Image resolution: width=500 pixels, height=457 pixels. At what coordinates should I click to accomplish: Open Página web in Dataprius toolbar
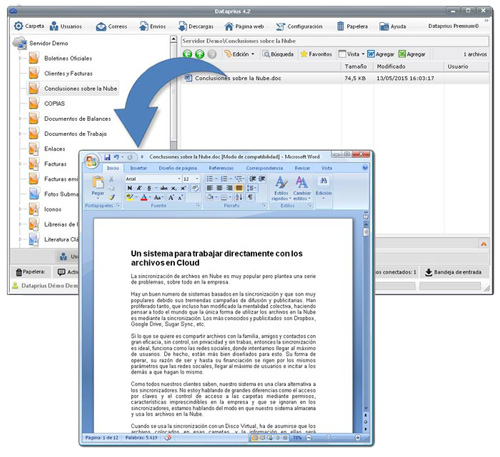tap(244, 26)
